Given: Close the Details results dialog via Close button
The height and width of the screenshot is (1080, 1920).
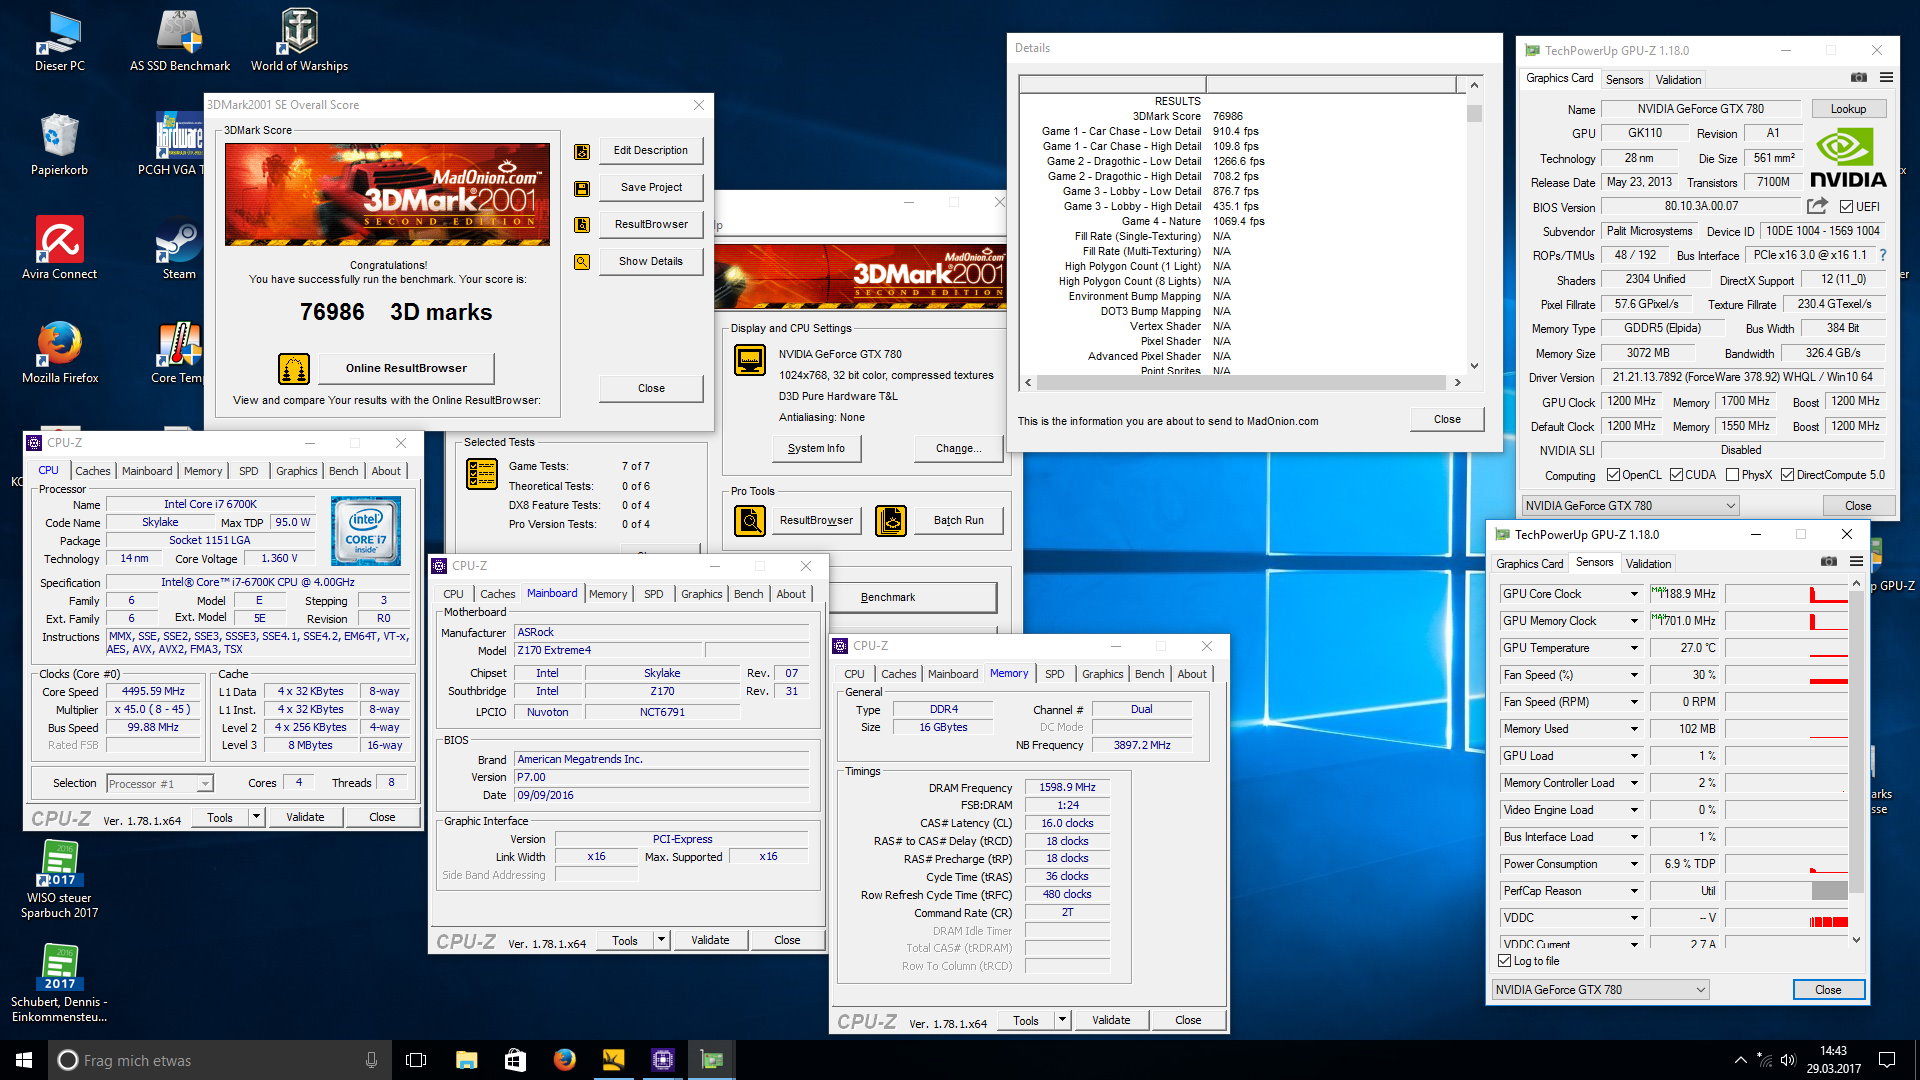Looking at the screenshot, I should tap(1447, 420).
